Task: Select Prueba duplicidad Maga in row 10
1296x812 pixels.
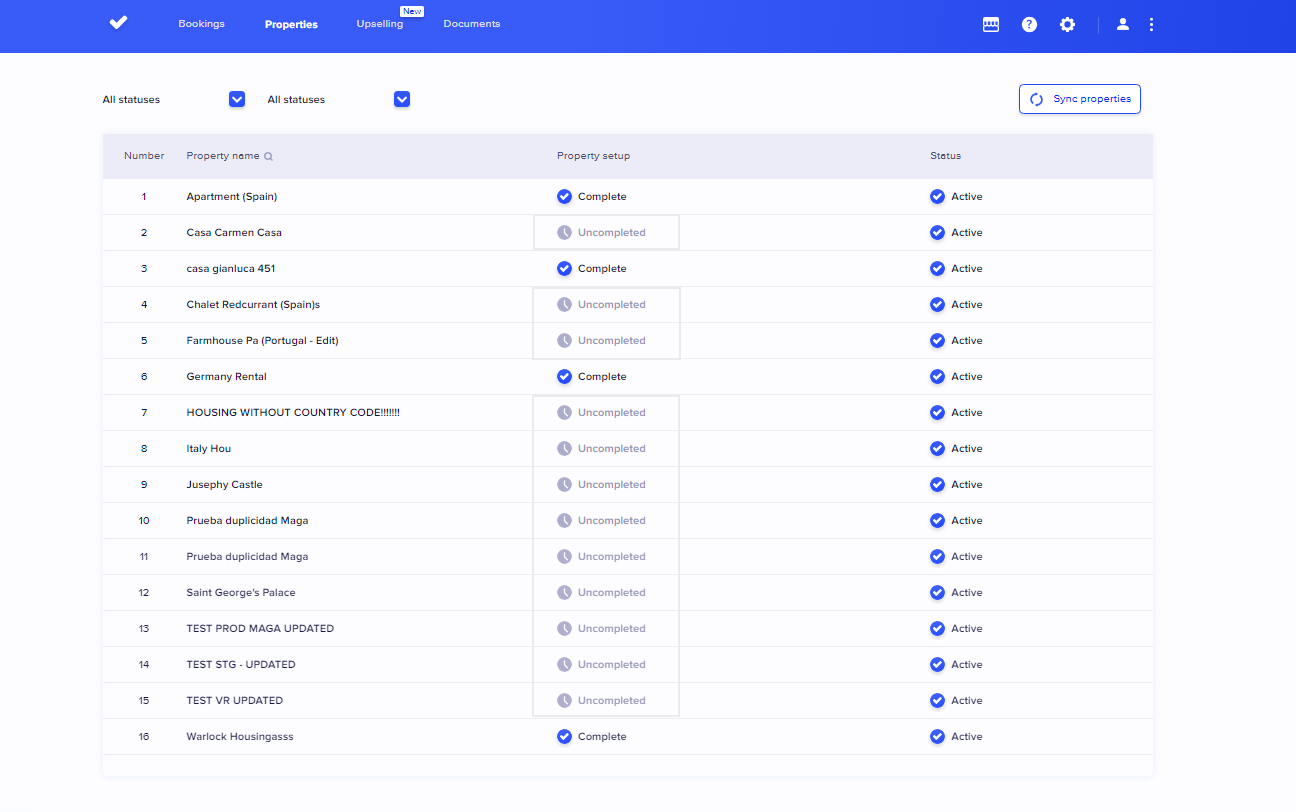Action: pos(247,521)
